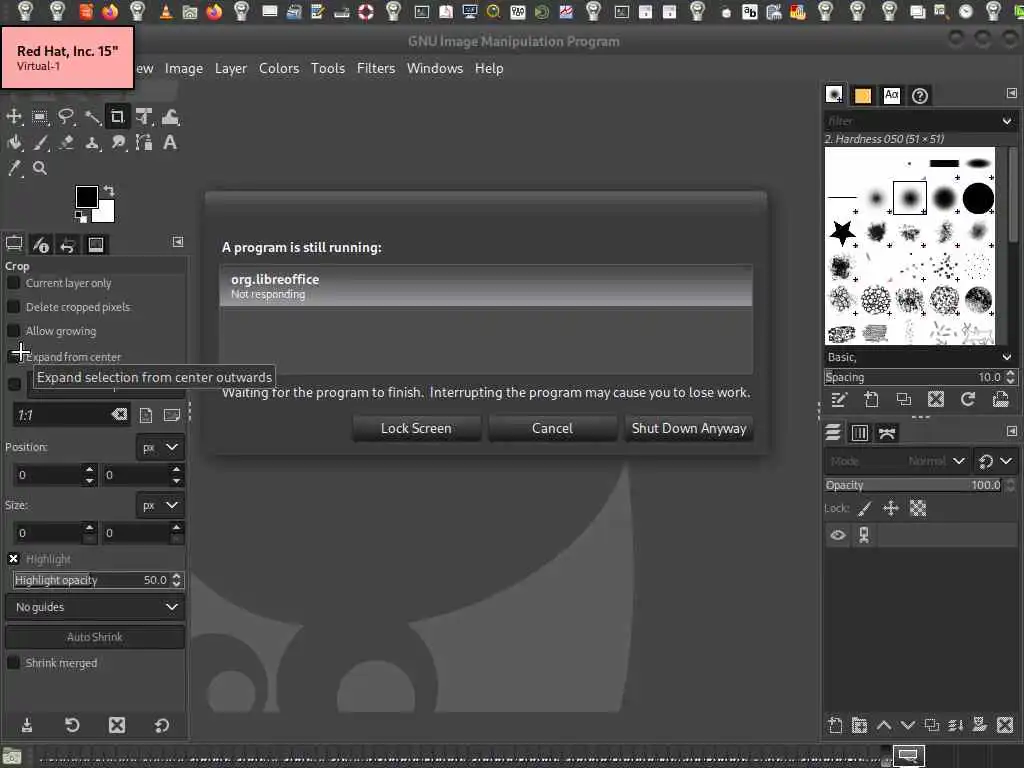Open the Tools menu

(327, 68)
